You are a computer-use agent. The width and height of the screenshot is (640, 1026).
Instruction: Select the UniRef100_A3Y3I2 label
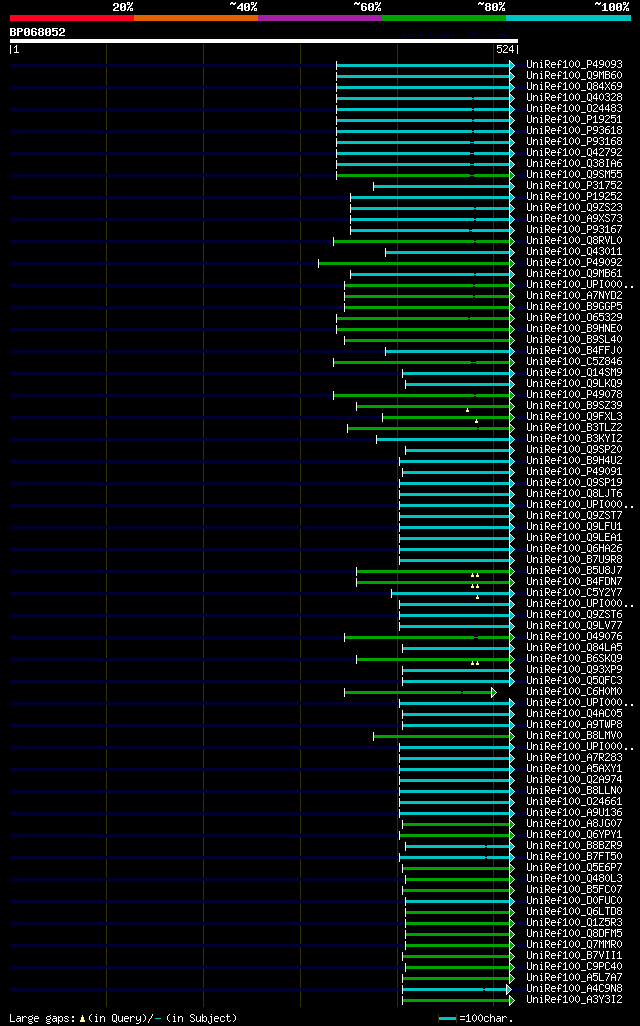coord(575,1000)
